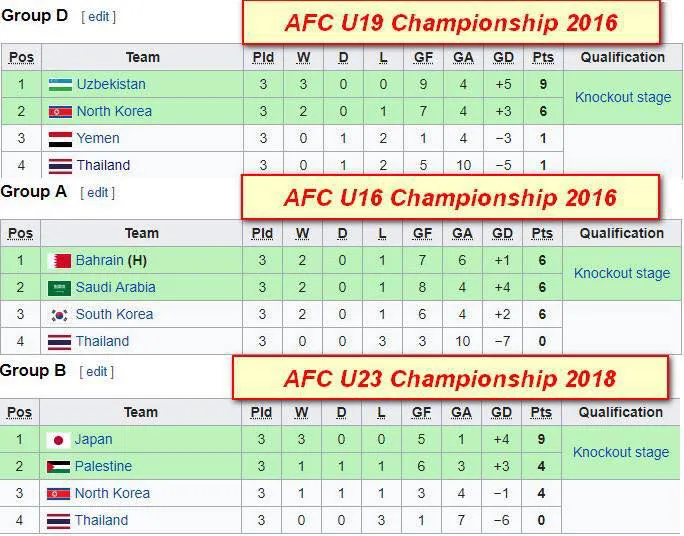Image resolution: width=684 pixels, height=536 pixels.
Task: Open the Group B edit link
Action: tap(96, 372)
